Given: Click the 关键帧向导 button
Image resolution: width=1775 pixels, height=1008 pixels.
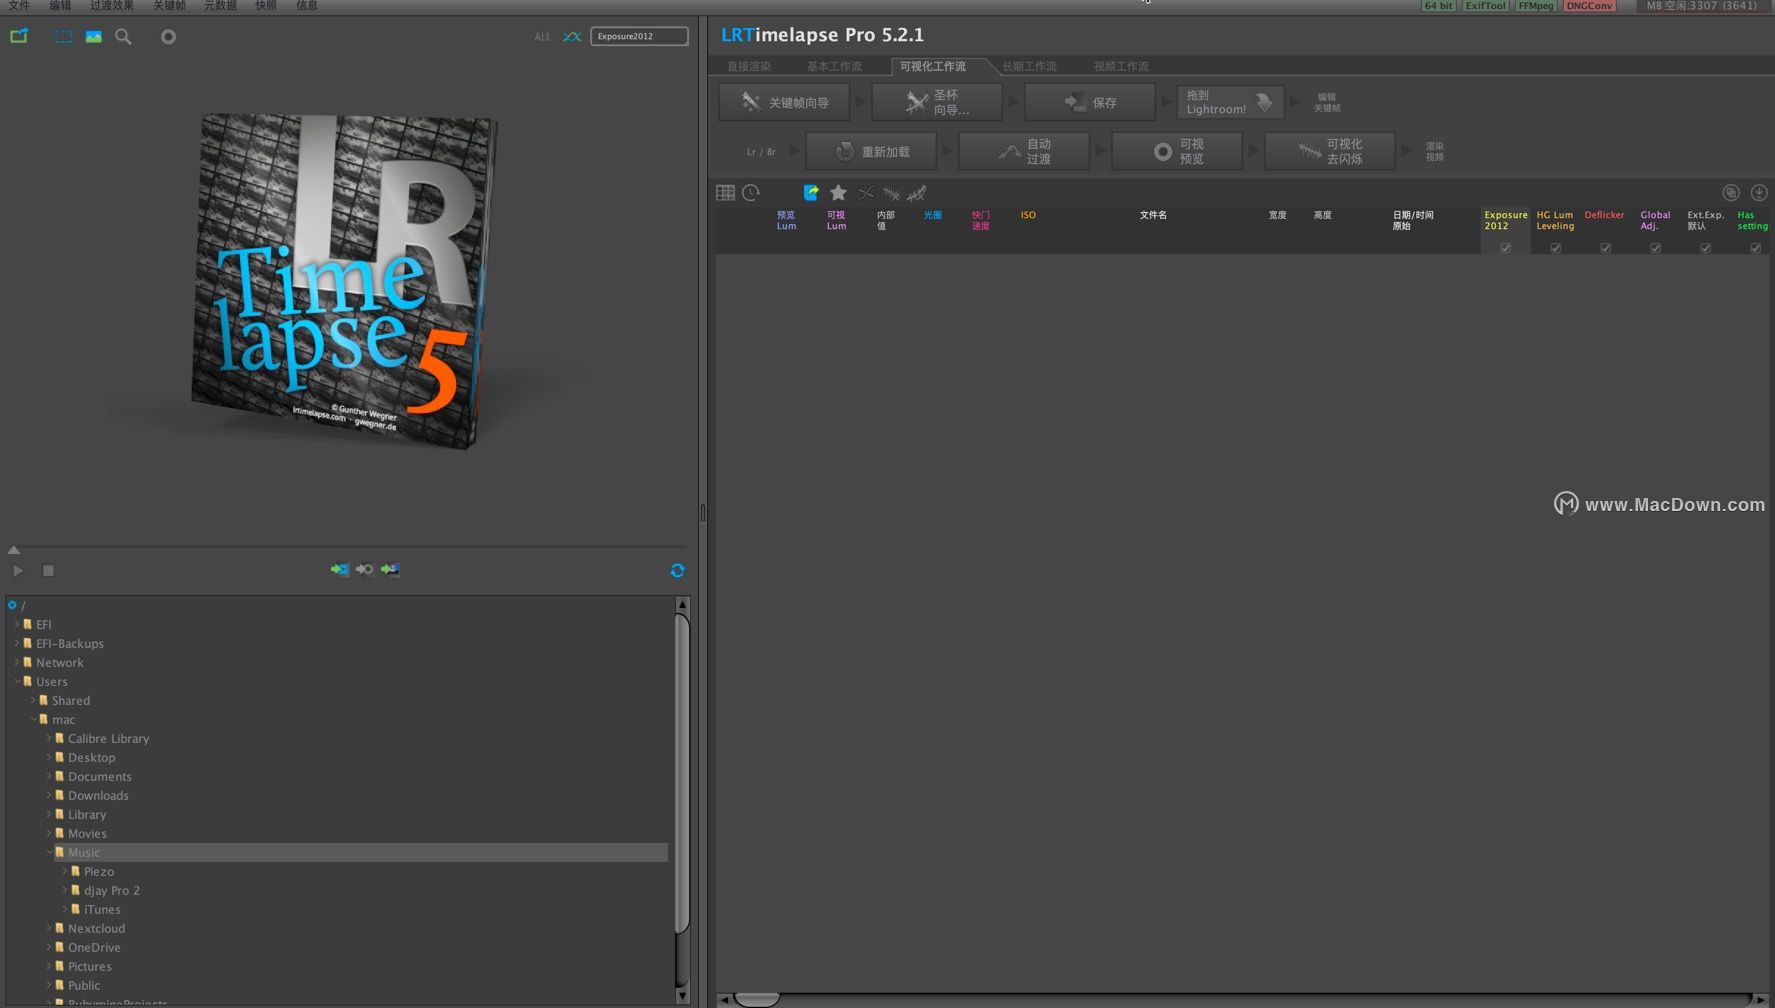Looking at the screenshot, I should (784, 102).
